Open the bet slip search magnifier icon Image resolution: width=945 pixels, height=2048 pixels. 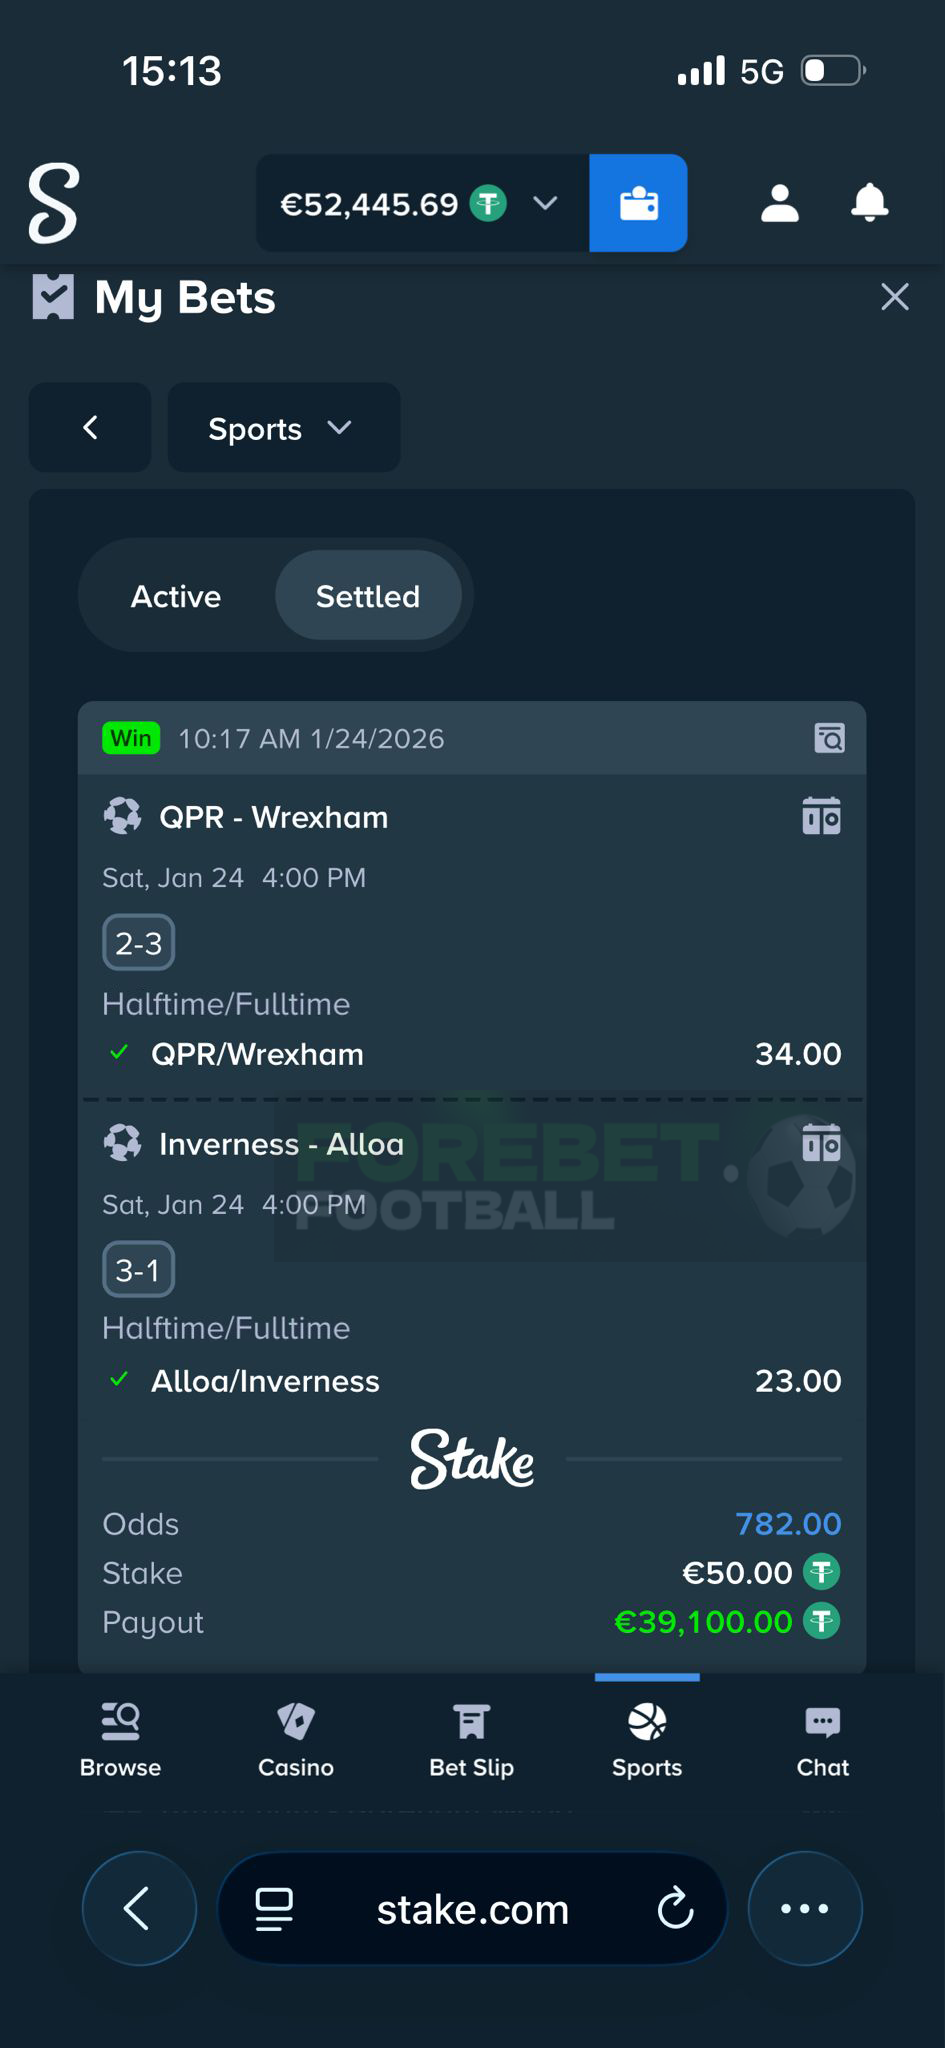click(x=828, y=738)
